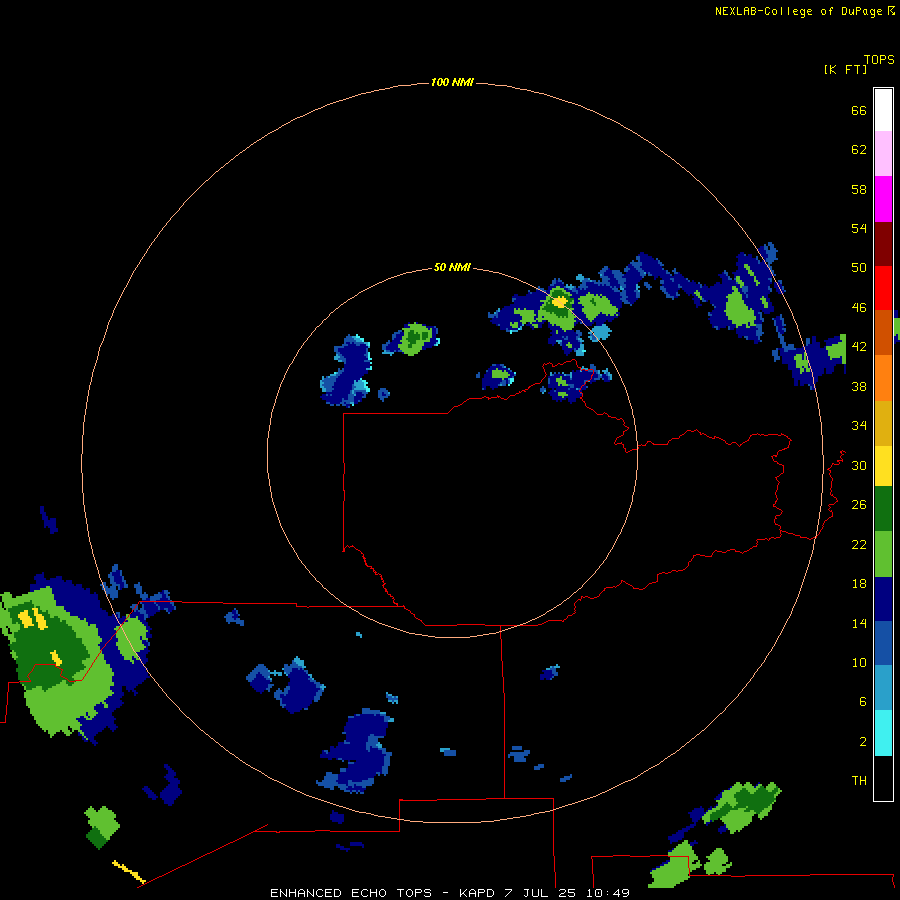Click the bright yellow legend swatch
900x900 pixels.
click(x=883, y=466)
